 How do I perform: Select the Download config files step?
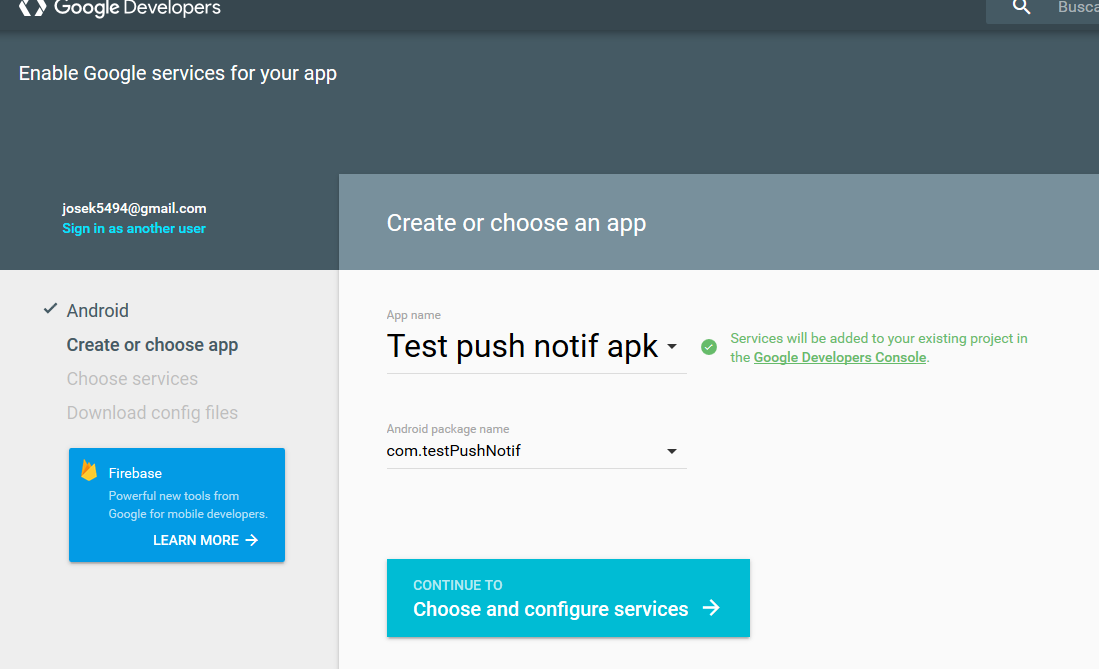[151, 412]
